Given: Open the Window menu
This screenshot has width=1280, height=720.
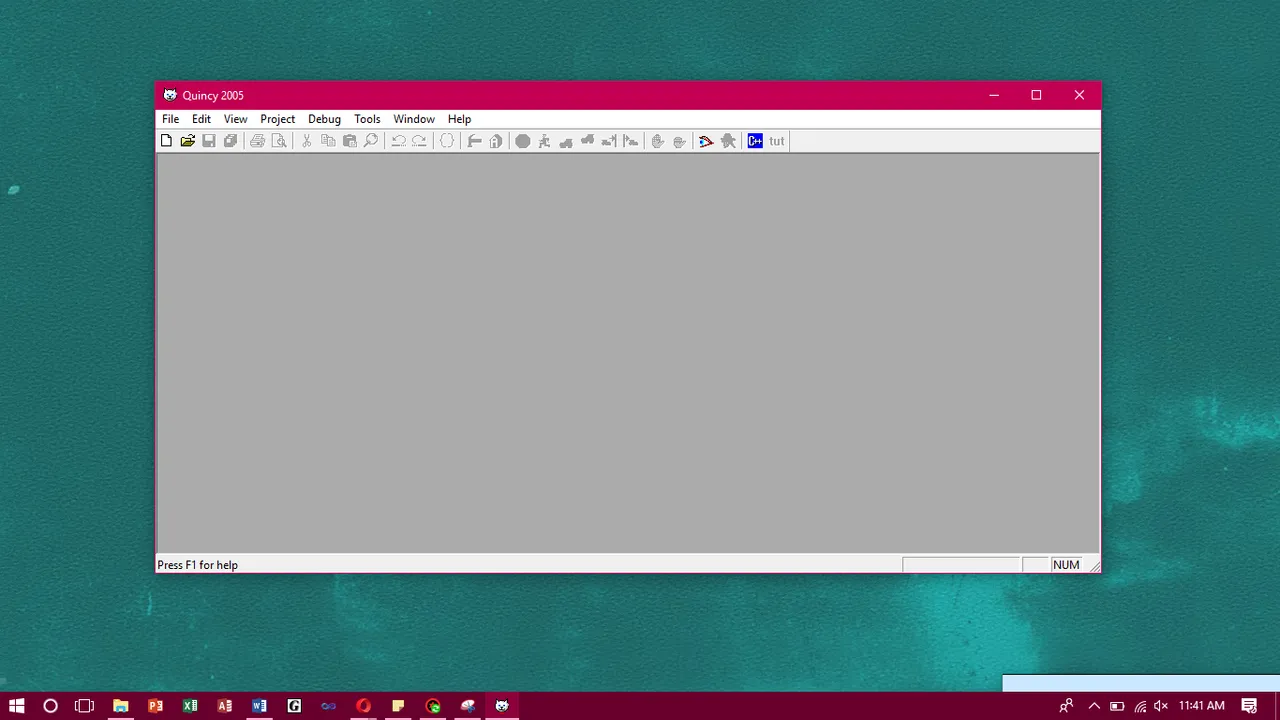Looking at the screenshot, I should [x=414, y=119].
